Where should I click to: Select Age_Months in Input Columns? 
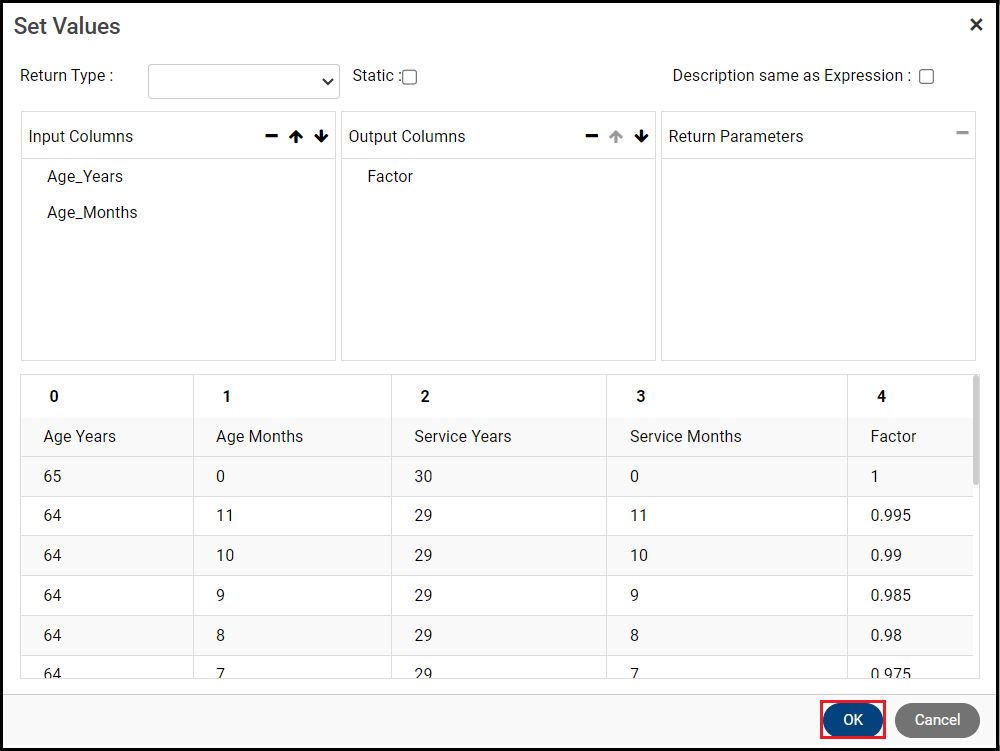pos(92,213)
